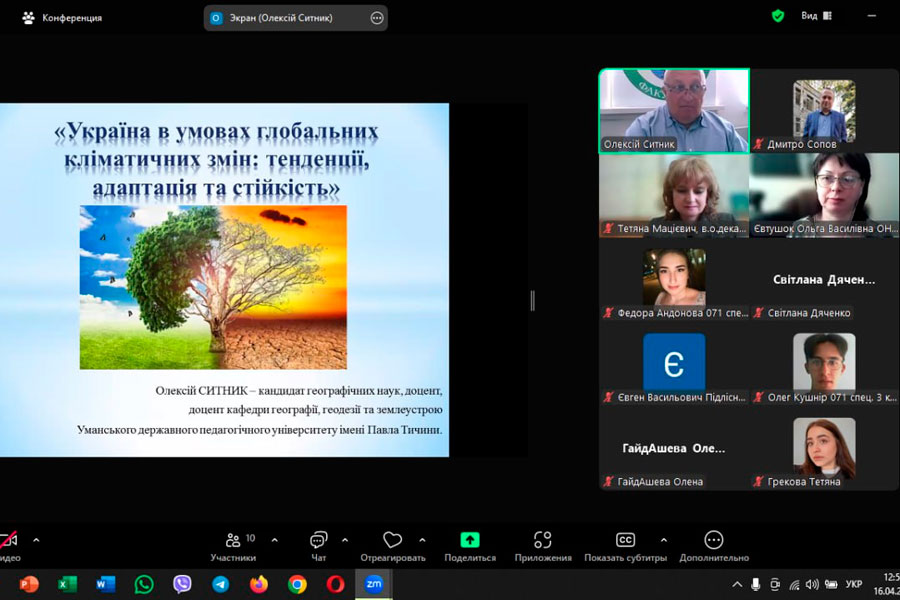Expand the arrow next to Чат
Viewport: 900px width, 600px height.
coord(345,540)
